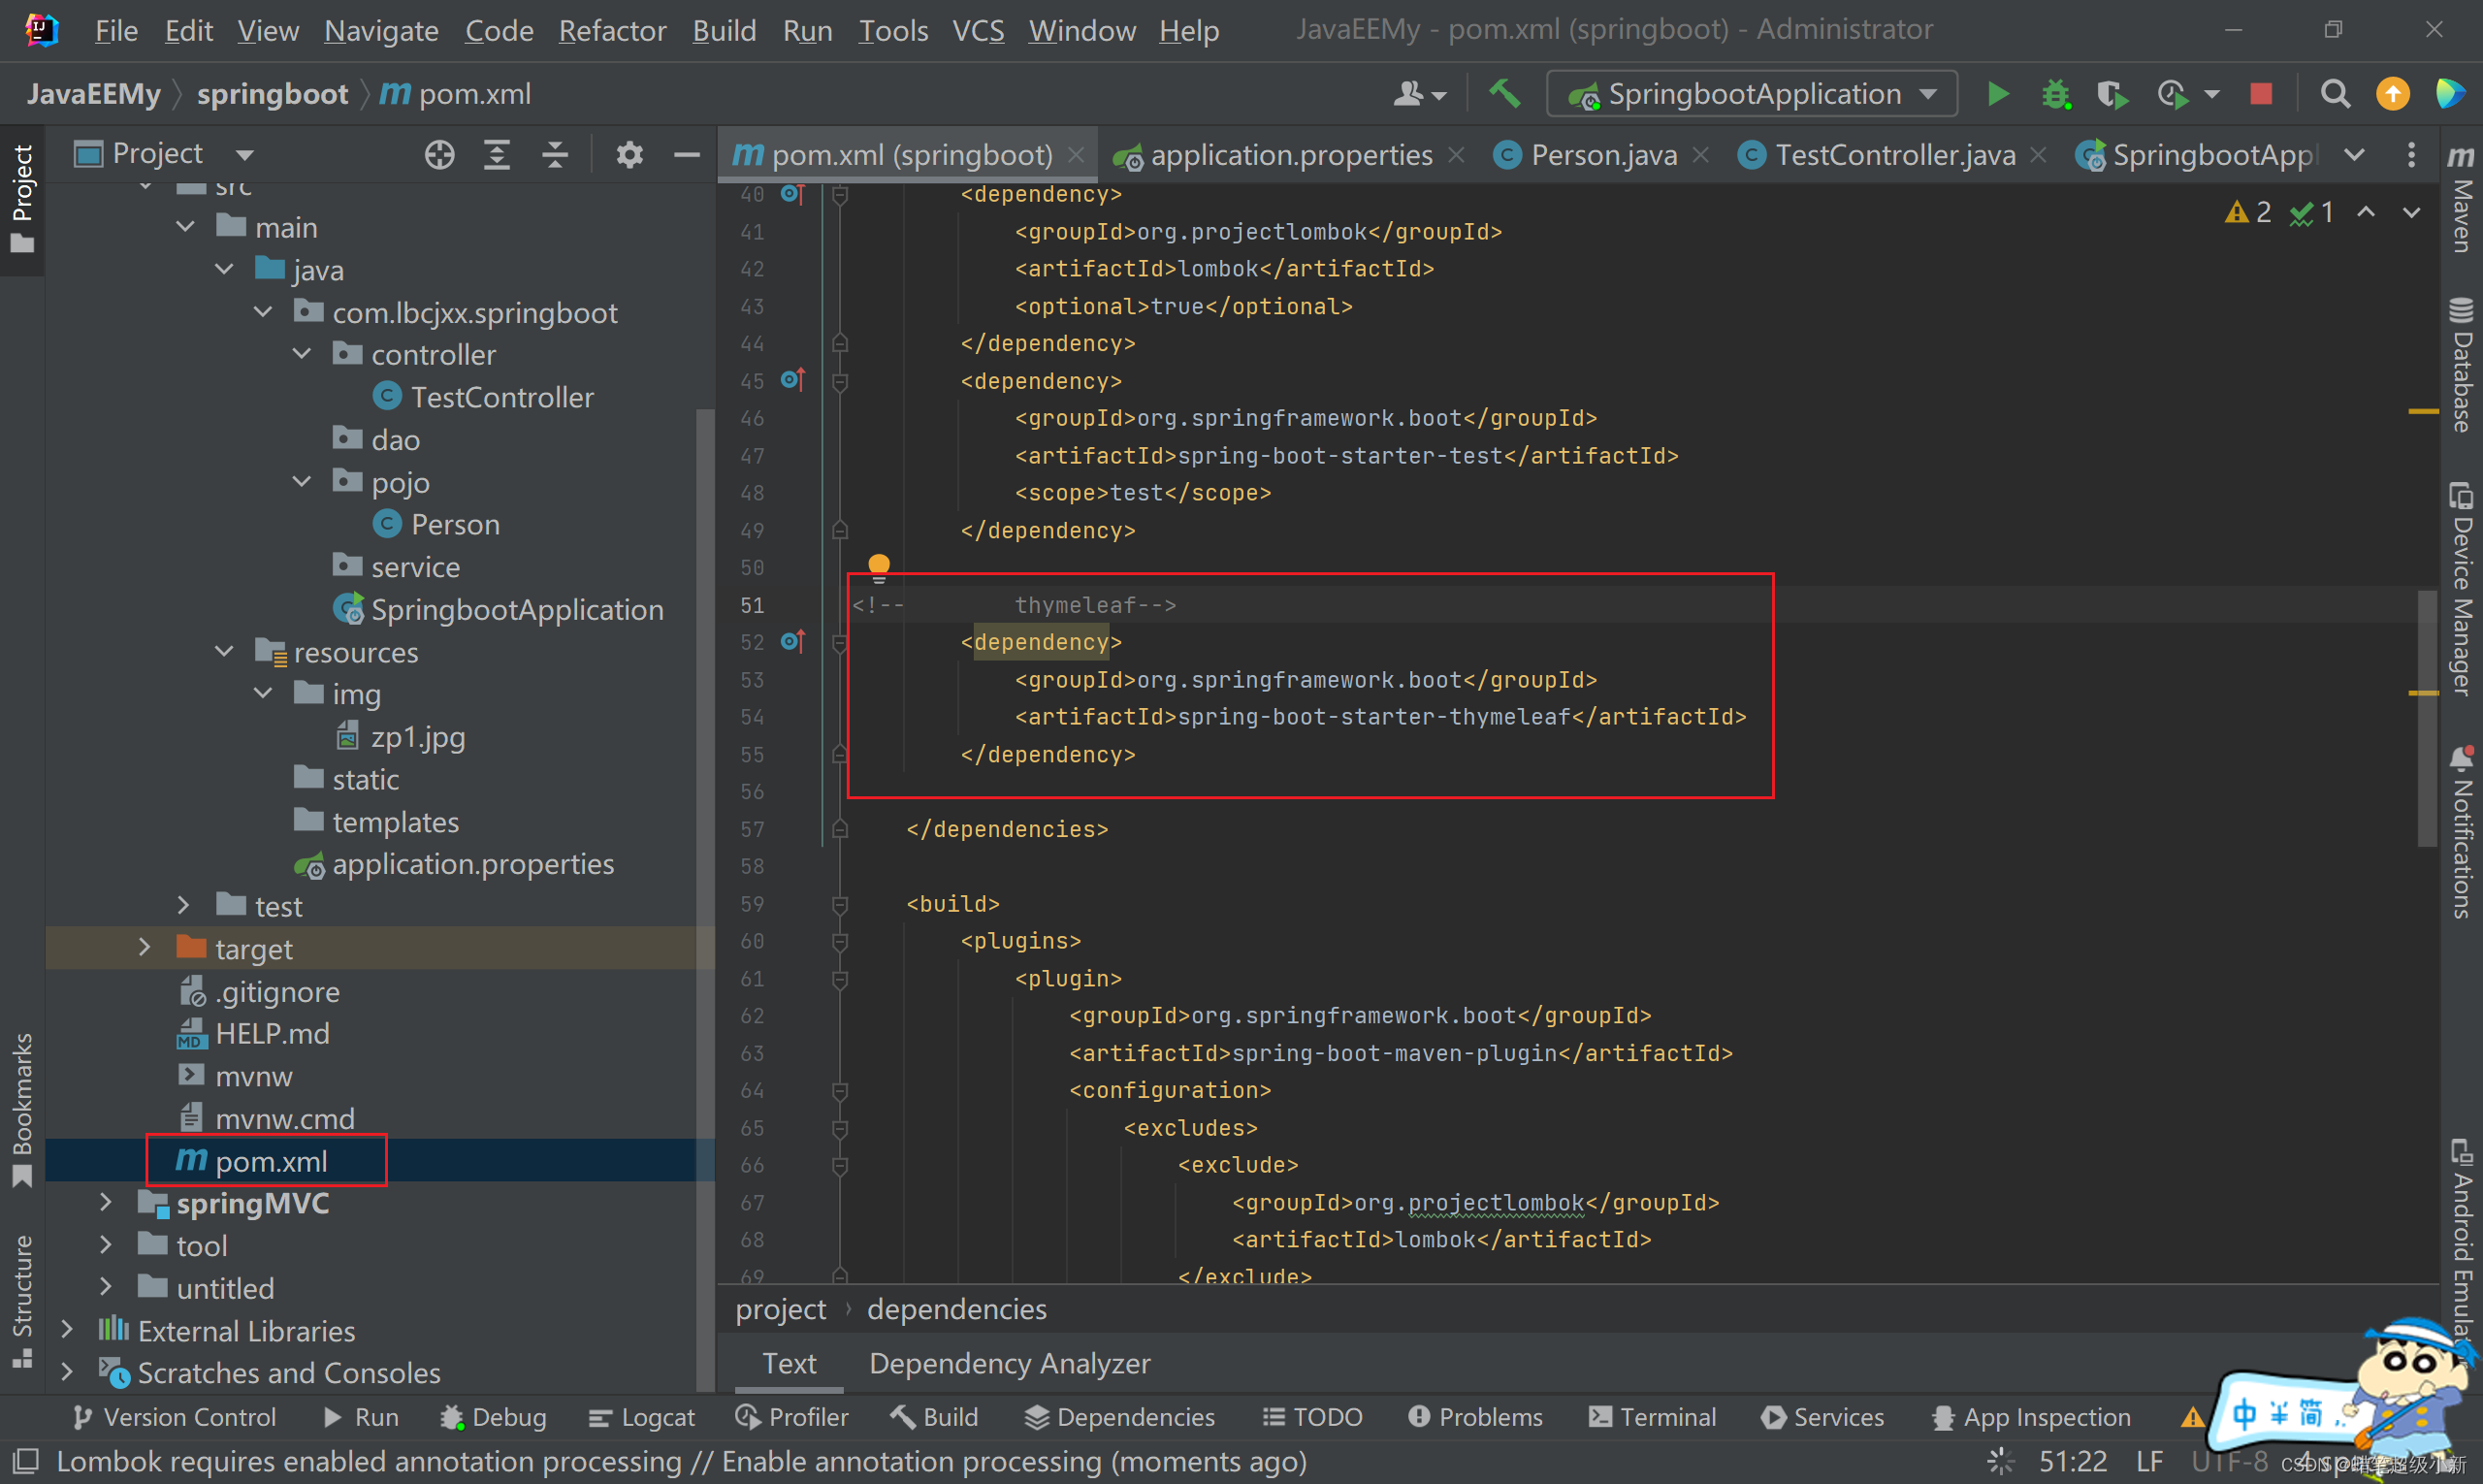
Task: Open SpringbootApplication run configuration dropdown
Action: 1751,94
